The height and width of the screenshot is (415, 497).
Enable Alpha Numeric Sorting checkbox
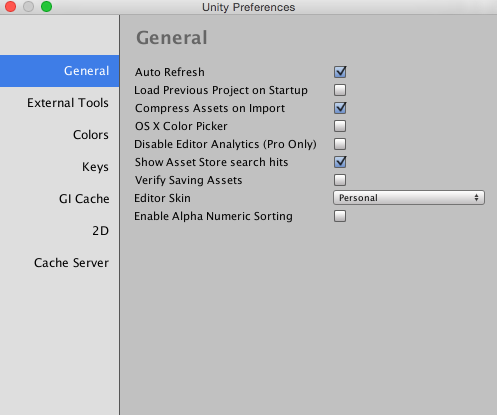[x=340, y=216]
